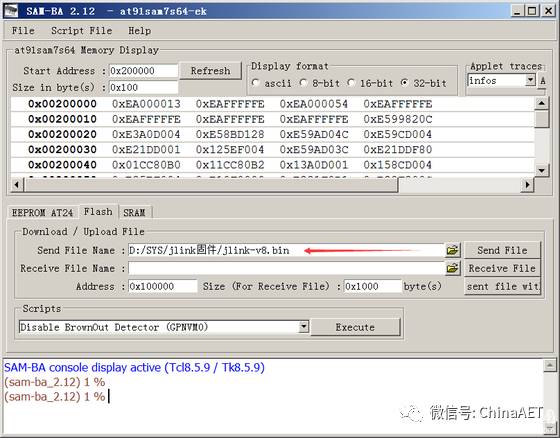The image size is (560, 438).
Task: Click the Execute script button
Action: pyautogui.click(x=355, y=327)
